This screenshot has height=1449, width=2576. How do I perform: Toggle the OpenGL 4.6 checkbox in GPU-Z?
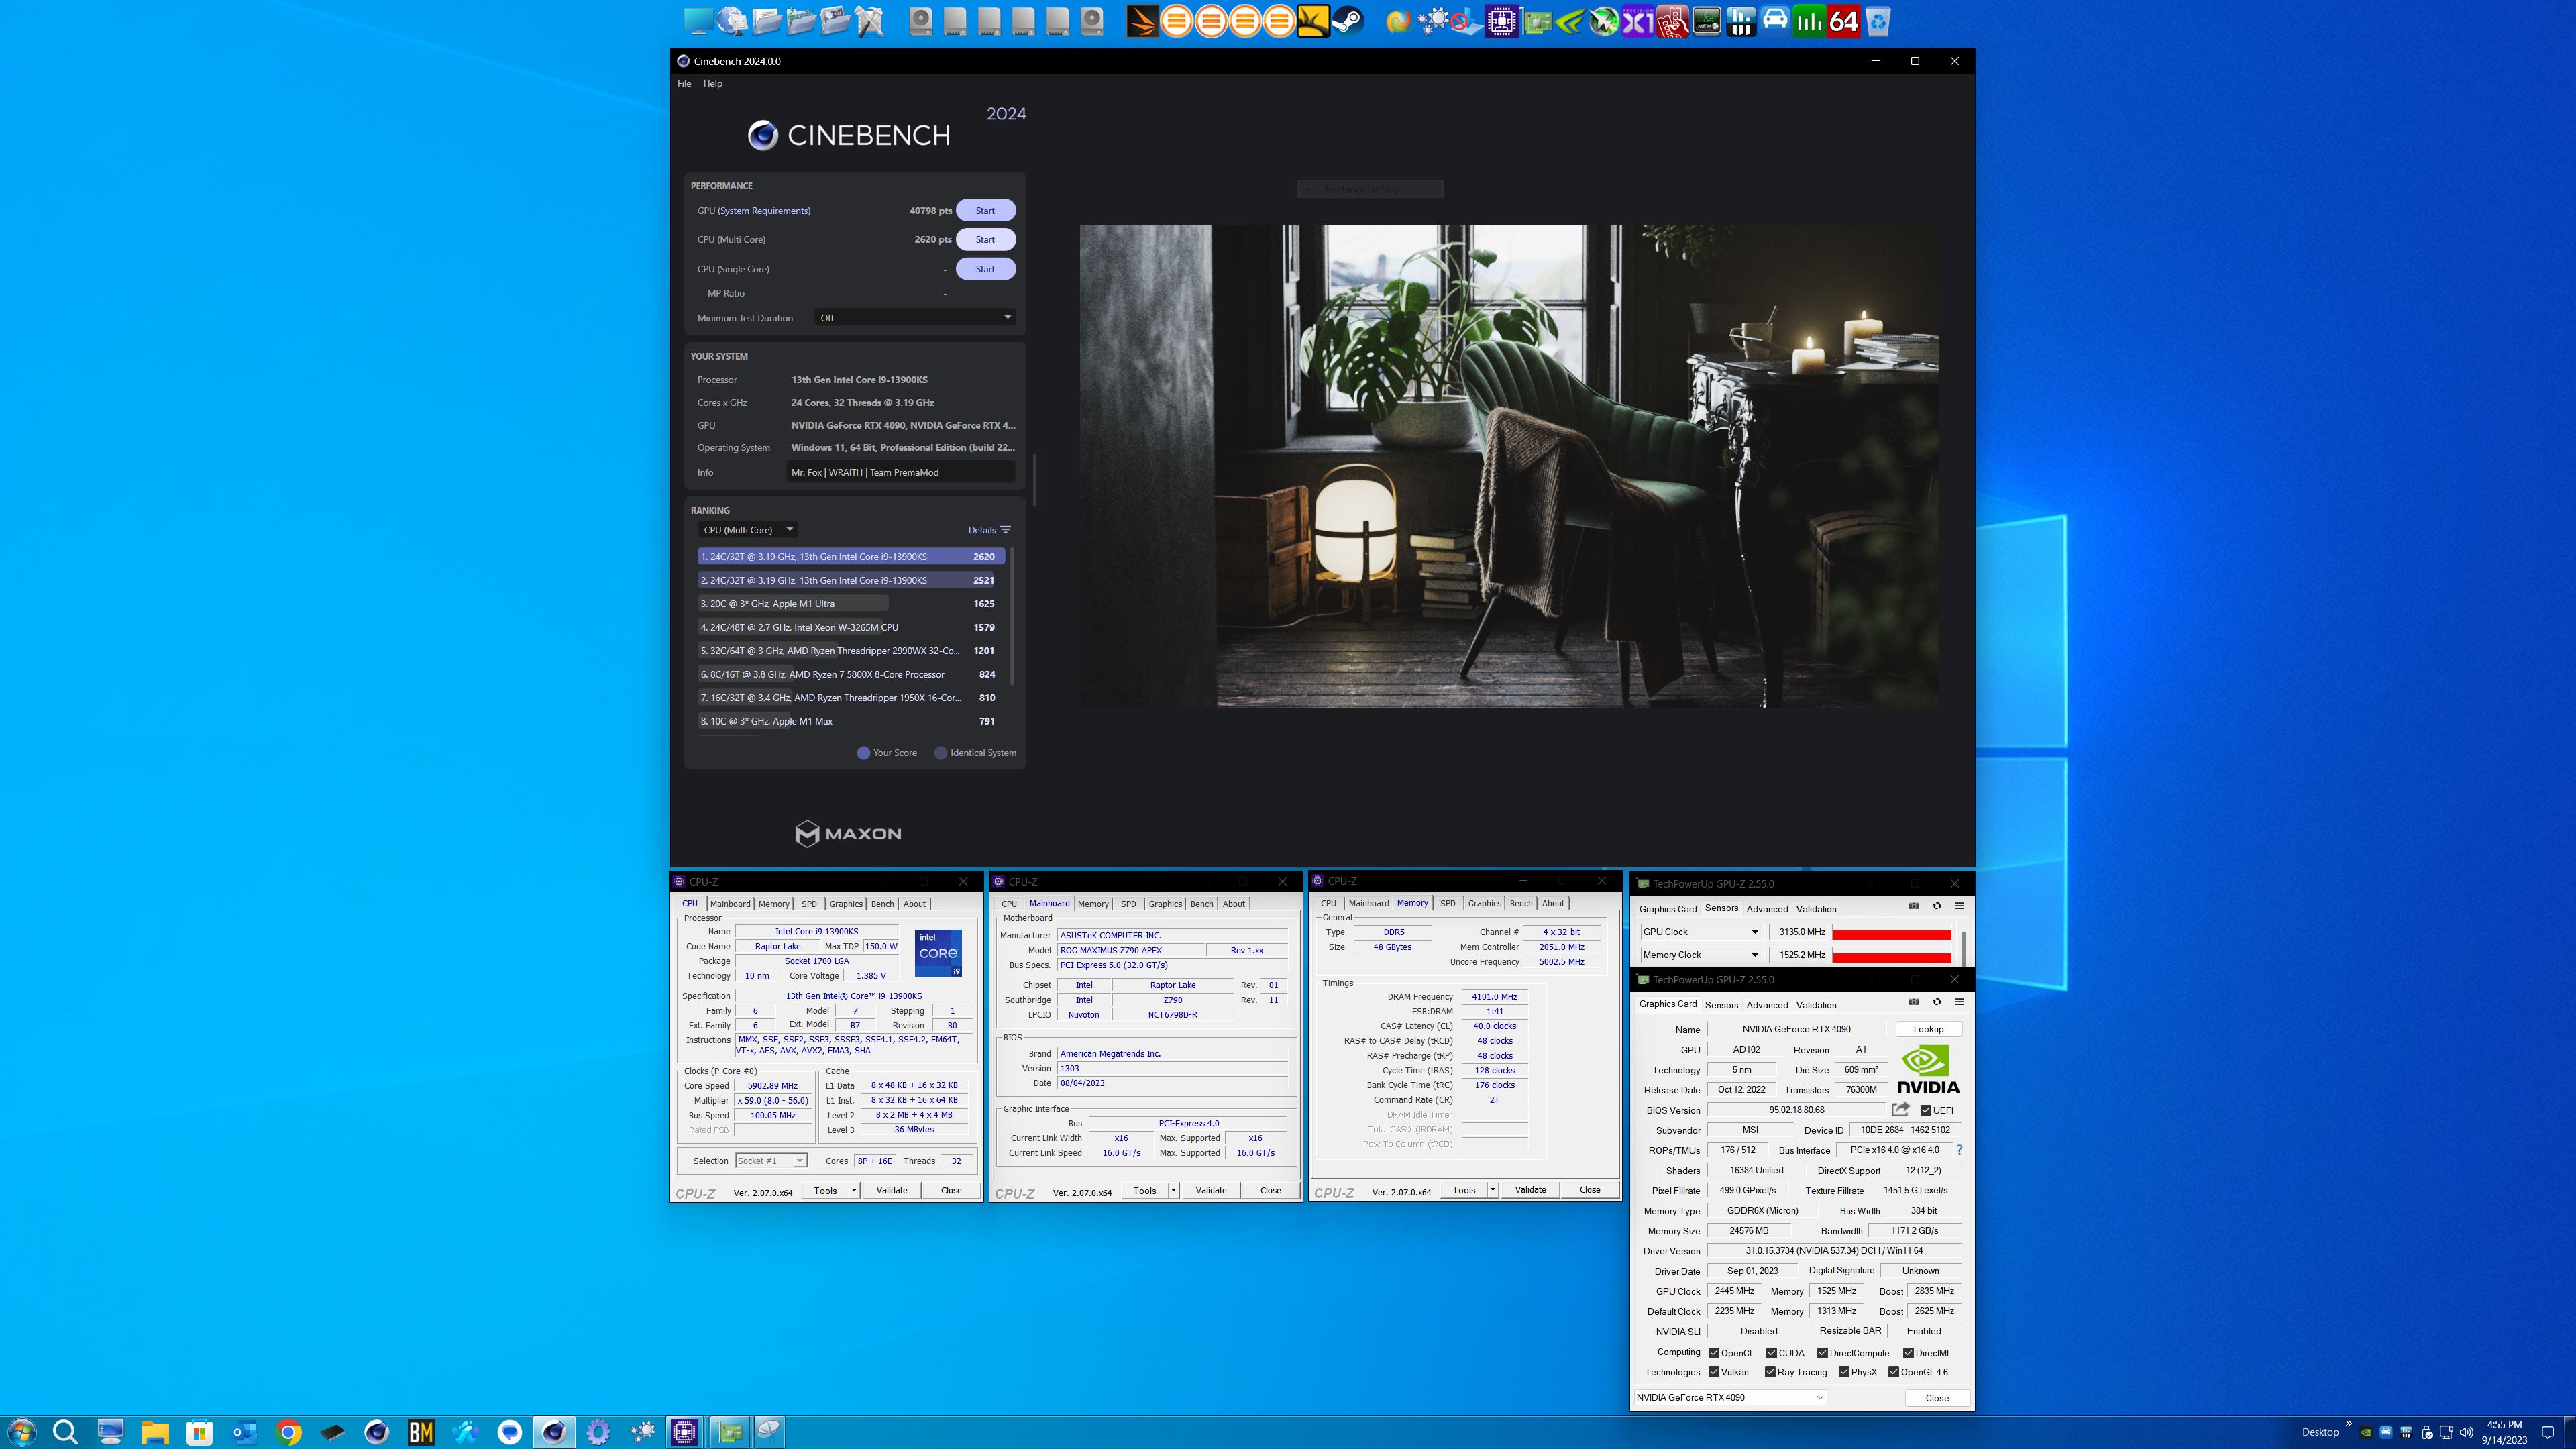point(1893,1372)
